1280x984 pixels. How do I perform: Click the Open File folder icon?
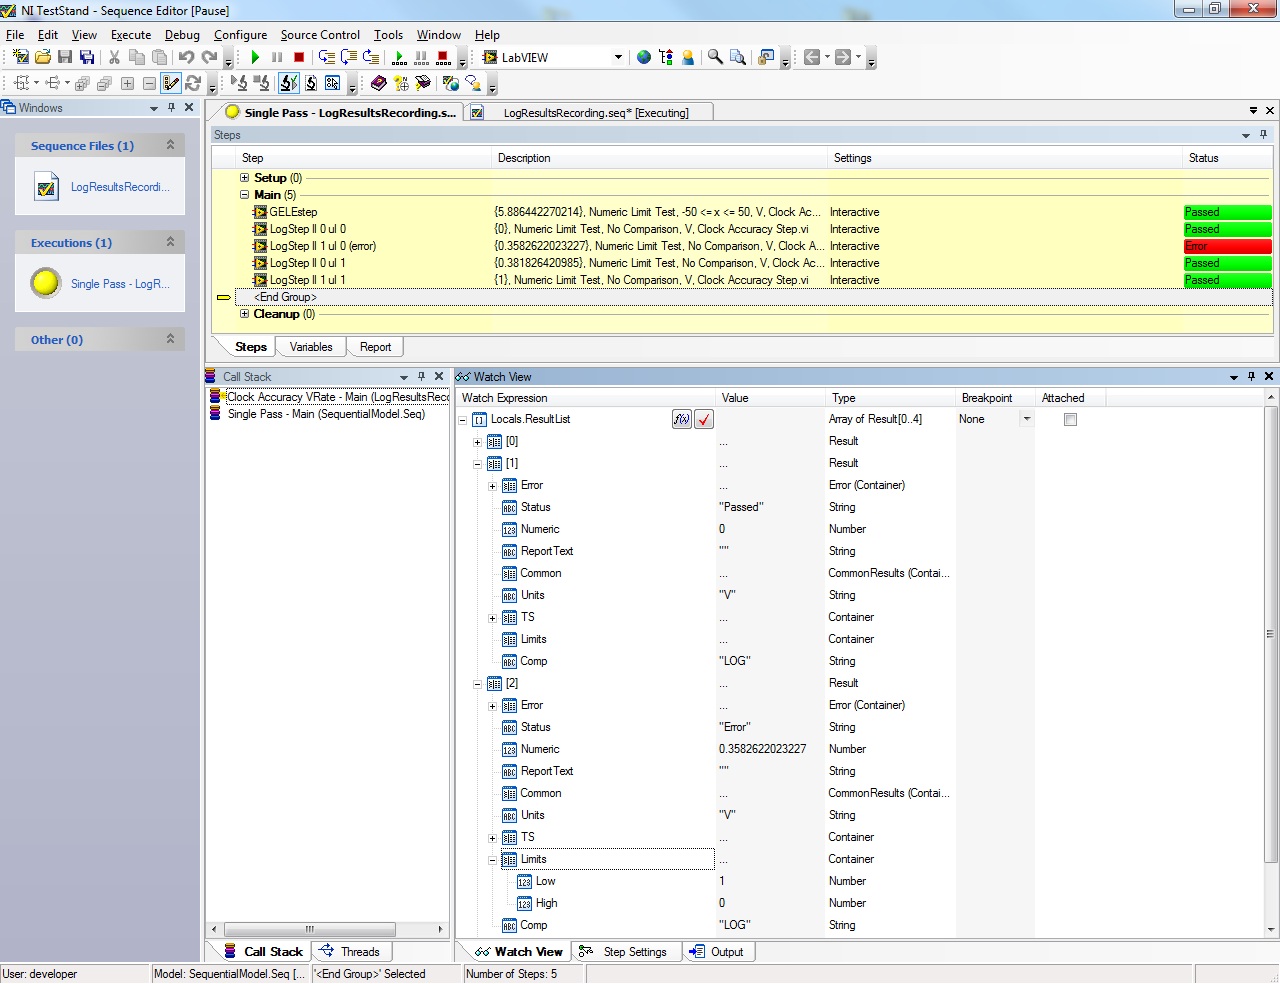point(43,57)
